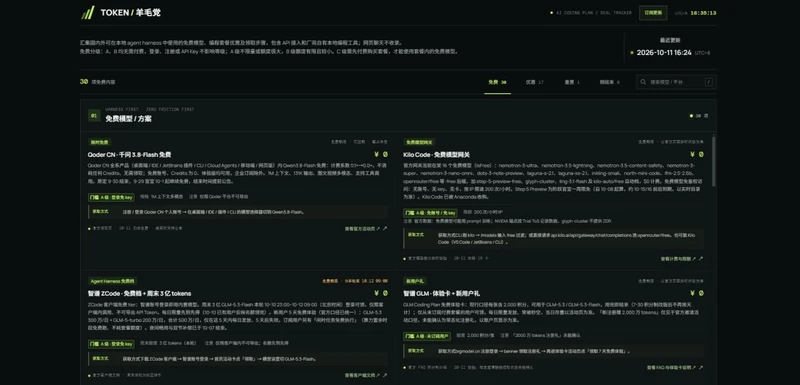The width and height of the screenshot is (800, 385).
Task: Open the ZCode client documentation link
Action: click(362, 375)
